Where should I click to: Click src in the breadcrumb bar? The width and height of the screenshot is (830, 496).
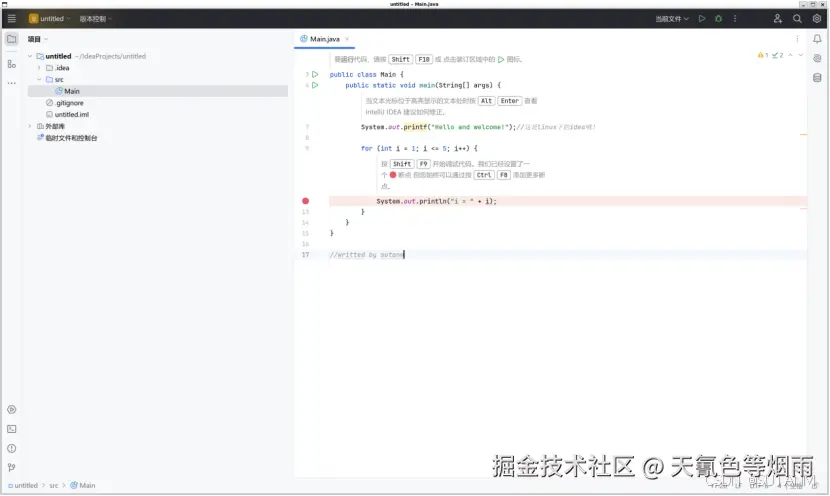click(53, 485)
